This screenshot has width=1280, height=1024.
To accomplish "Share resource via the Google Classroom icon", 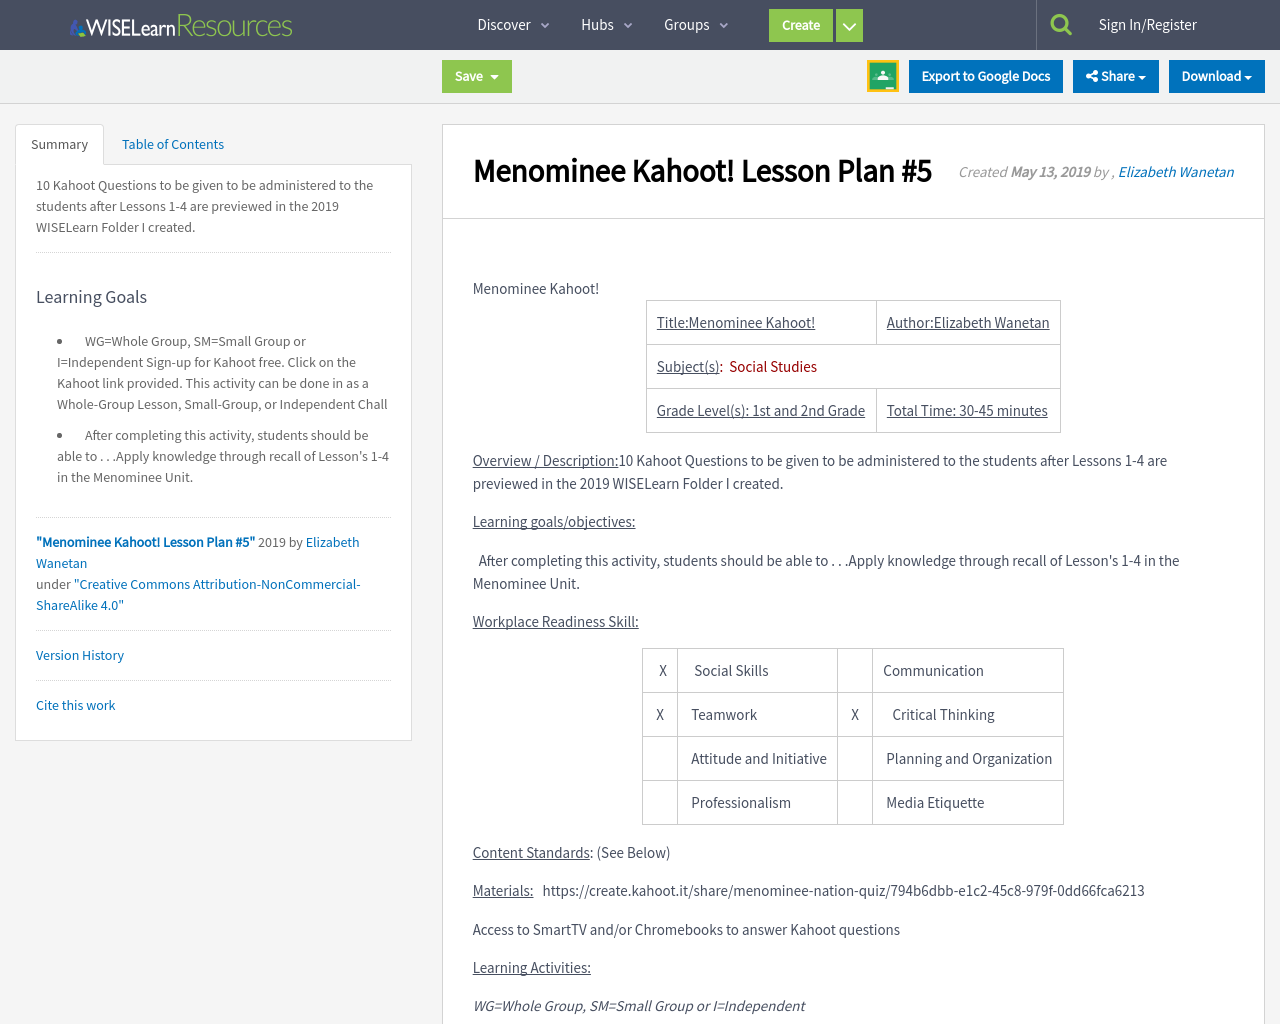I will click(882, 75).
